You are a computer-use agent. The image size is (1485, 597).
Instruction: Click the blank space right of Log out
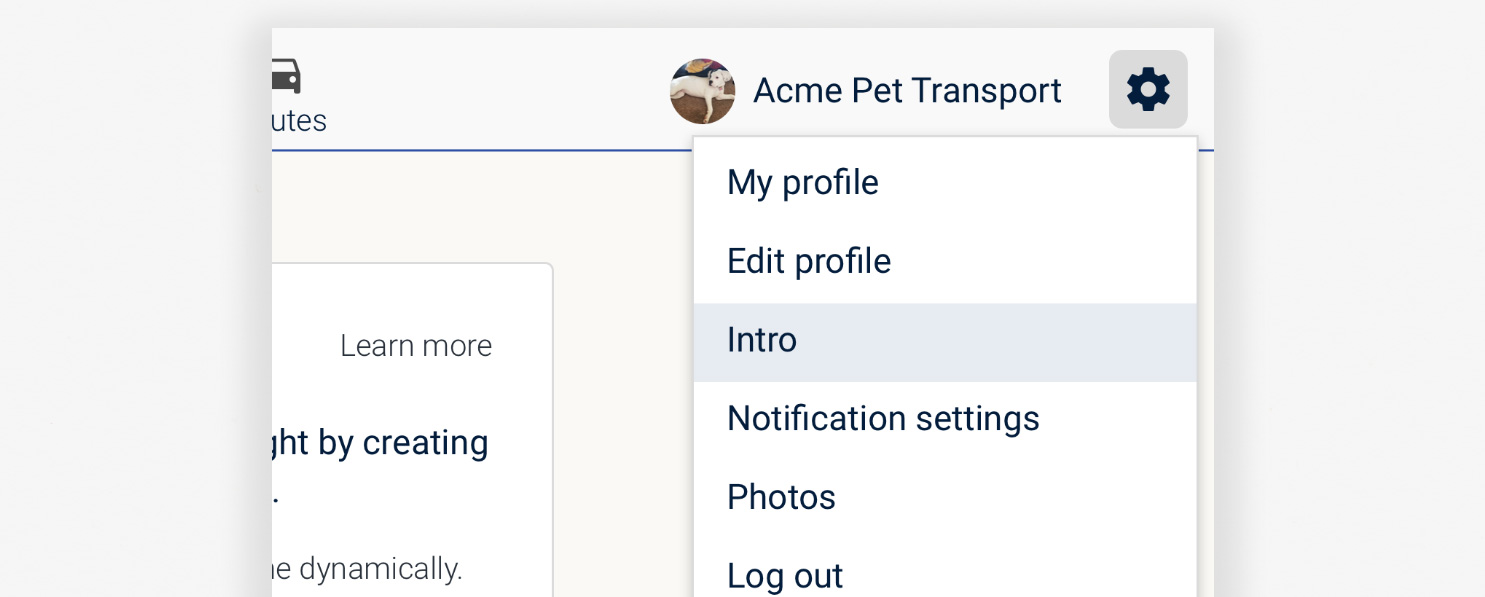pos(1020,575)
